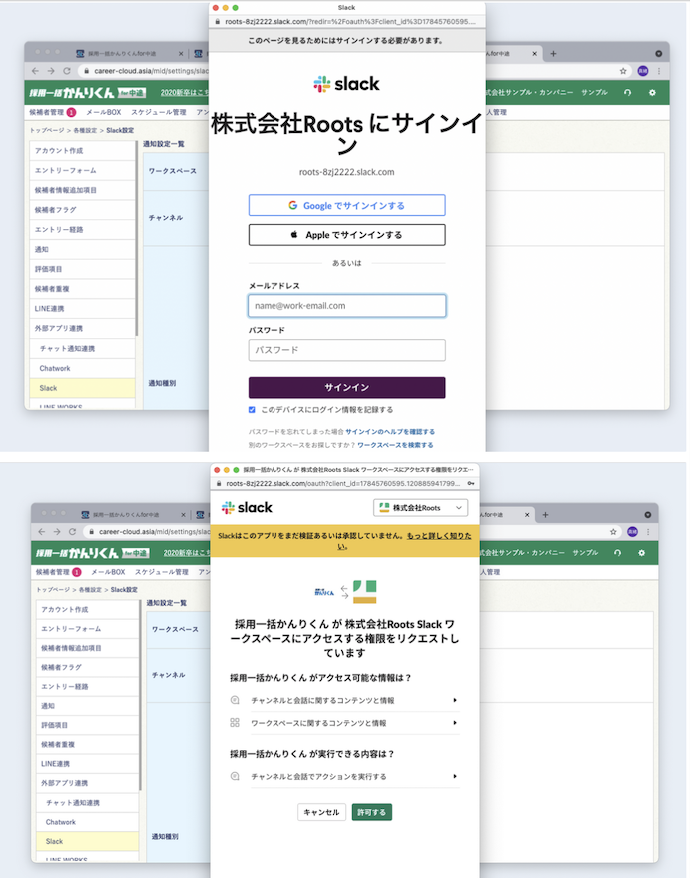Image resolution: width=690 pixels, height=878 pixels.
Task: Click reload icon in browser behind the permission window
Action: point(72,531)
